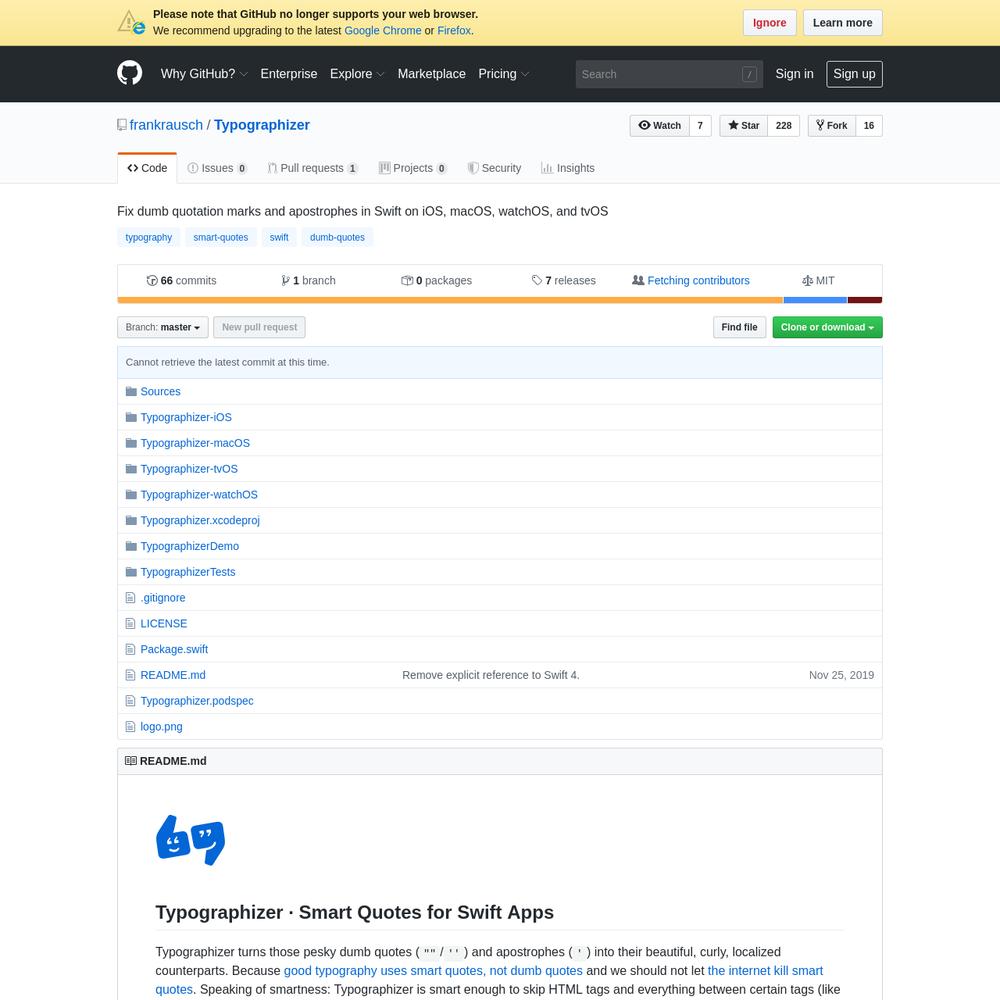This screenshot has height=1000, width=1000.
Task: View the Insights tab
Action: tap(568, 168)
